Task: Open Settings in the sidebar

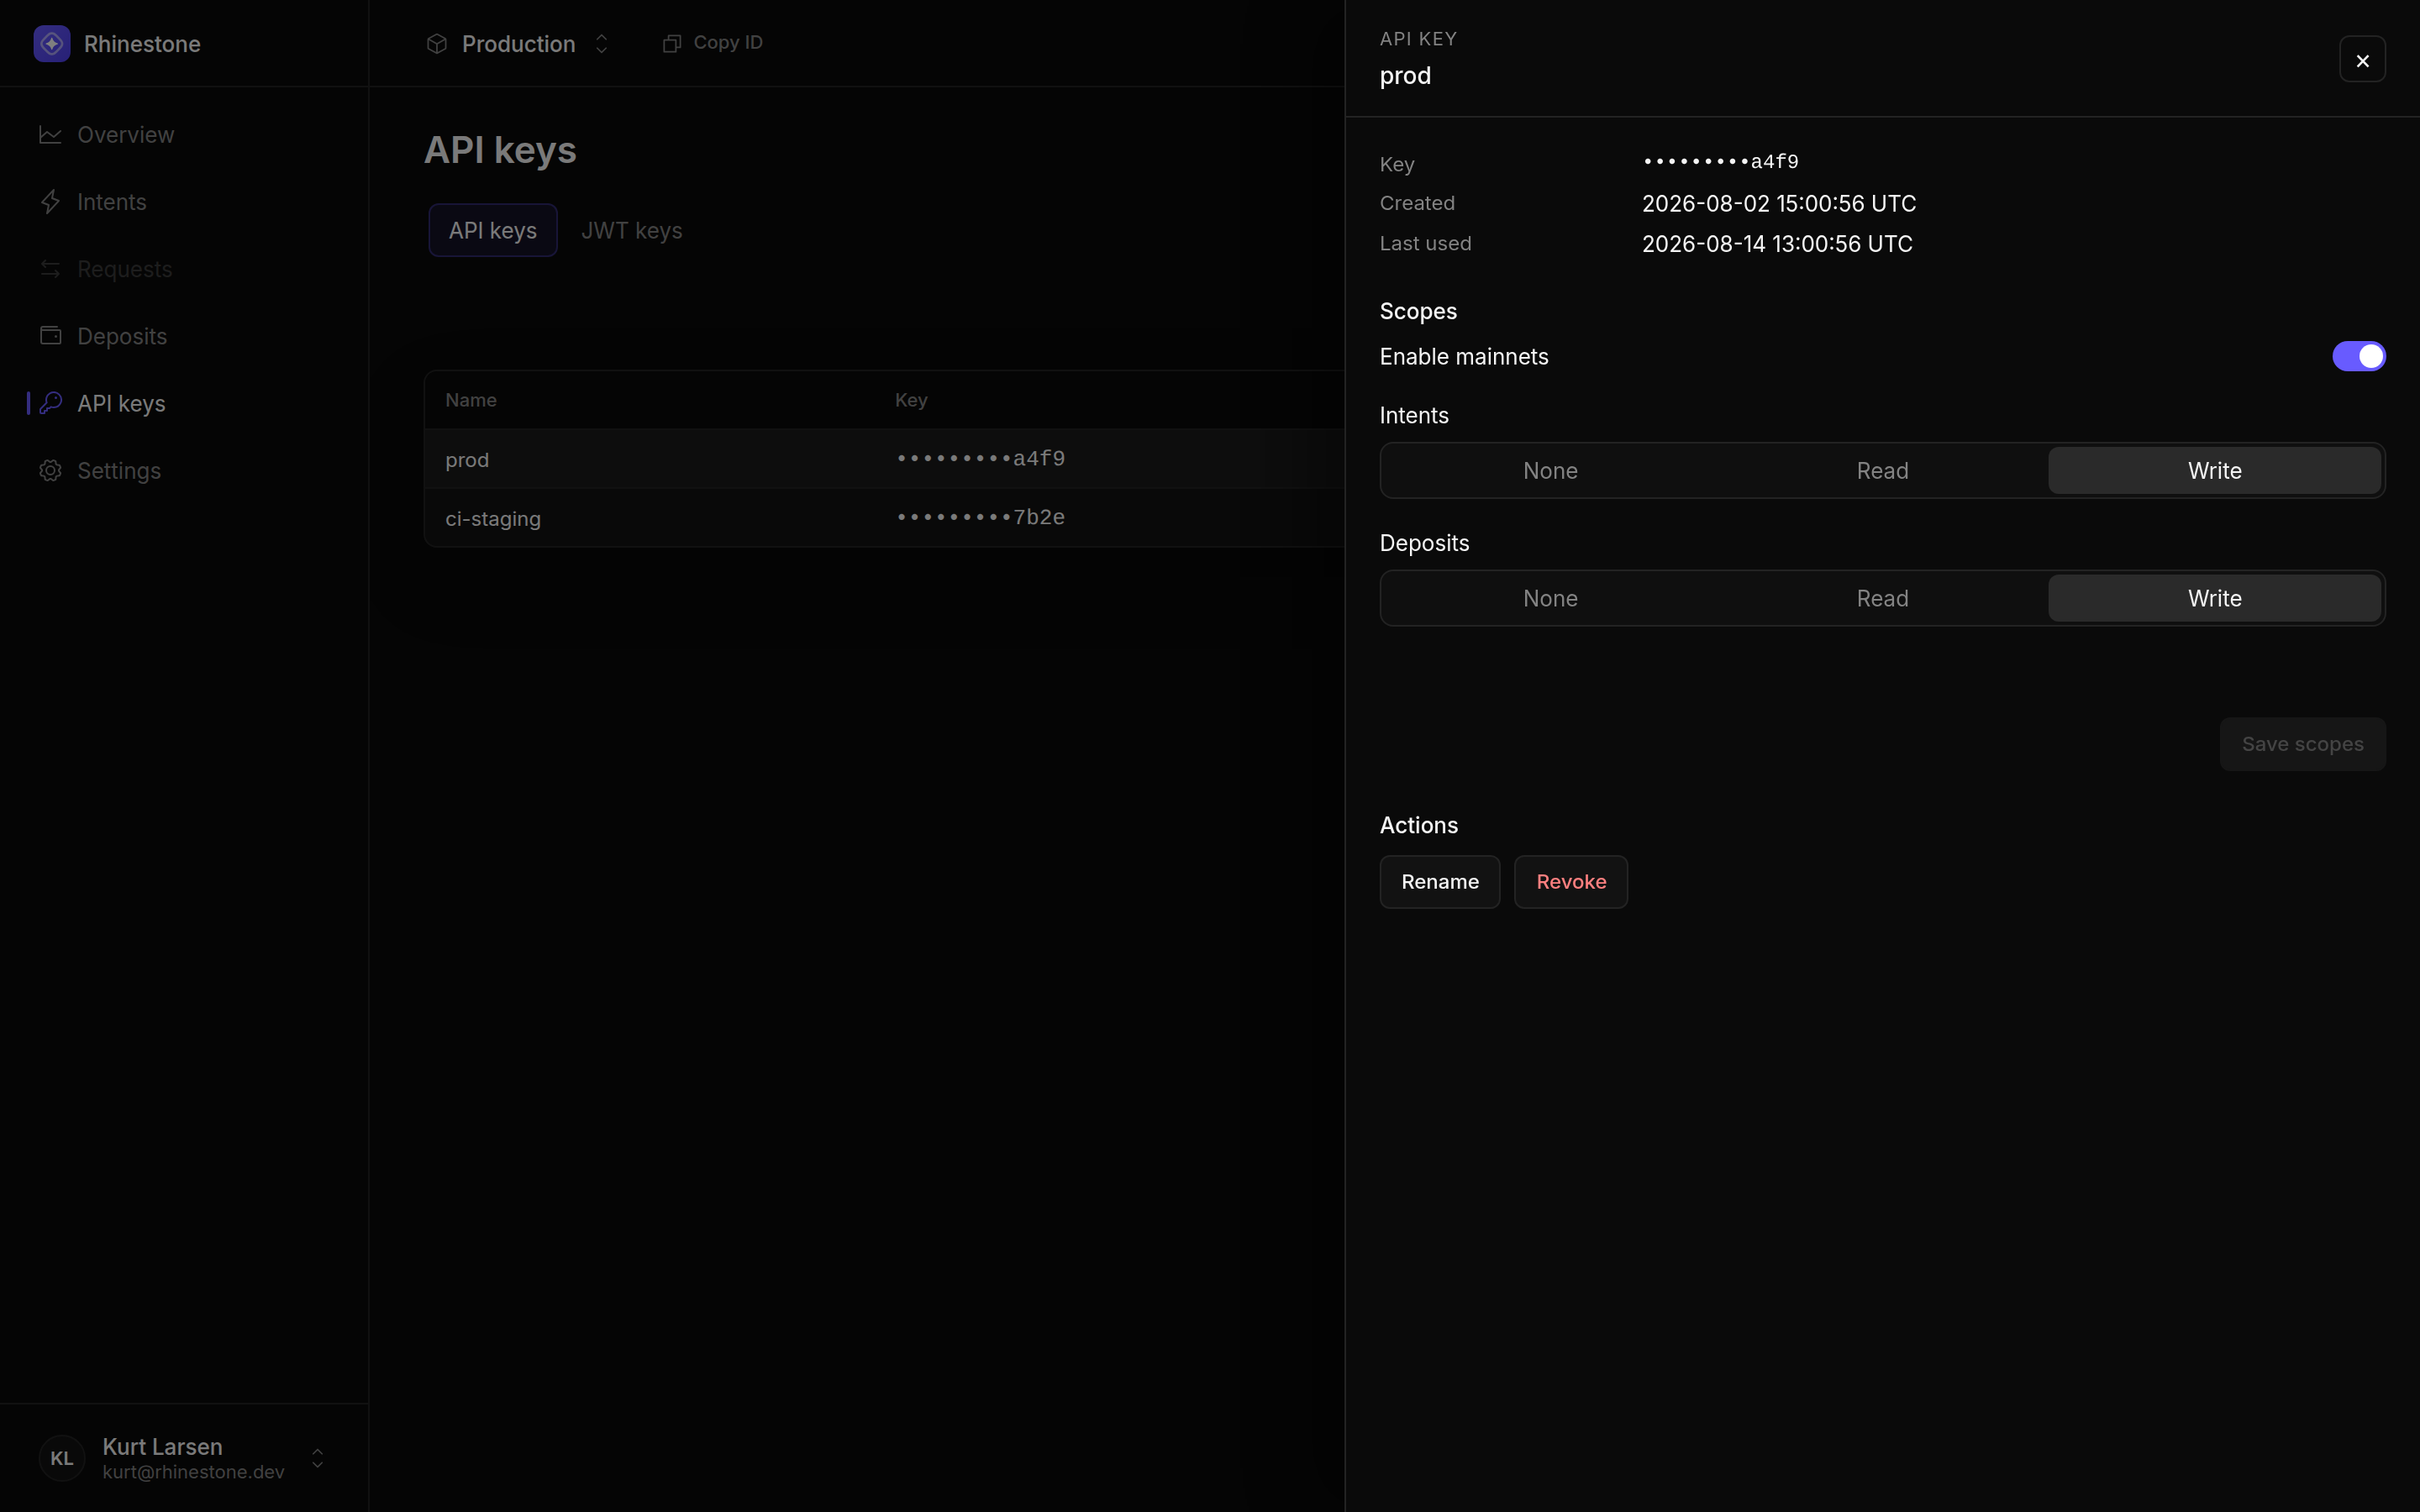Action: pyautogui.click(x=184, y=470)
